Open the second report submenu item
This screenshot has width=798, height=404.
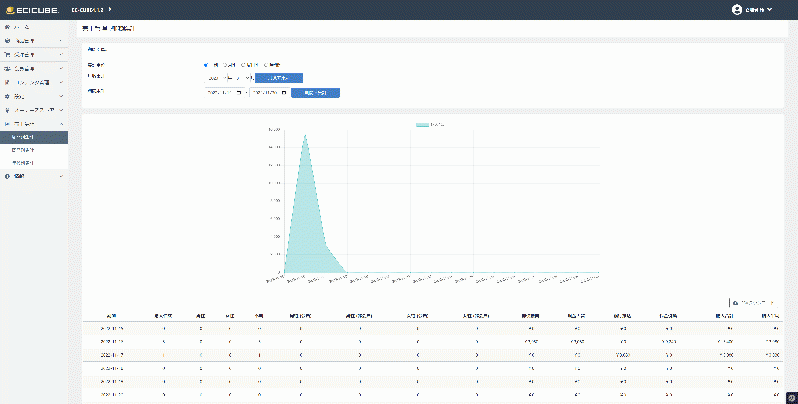pos(34,150)
